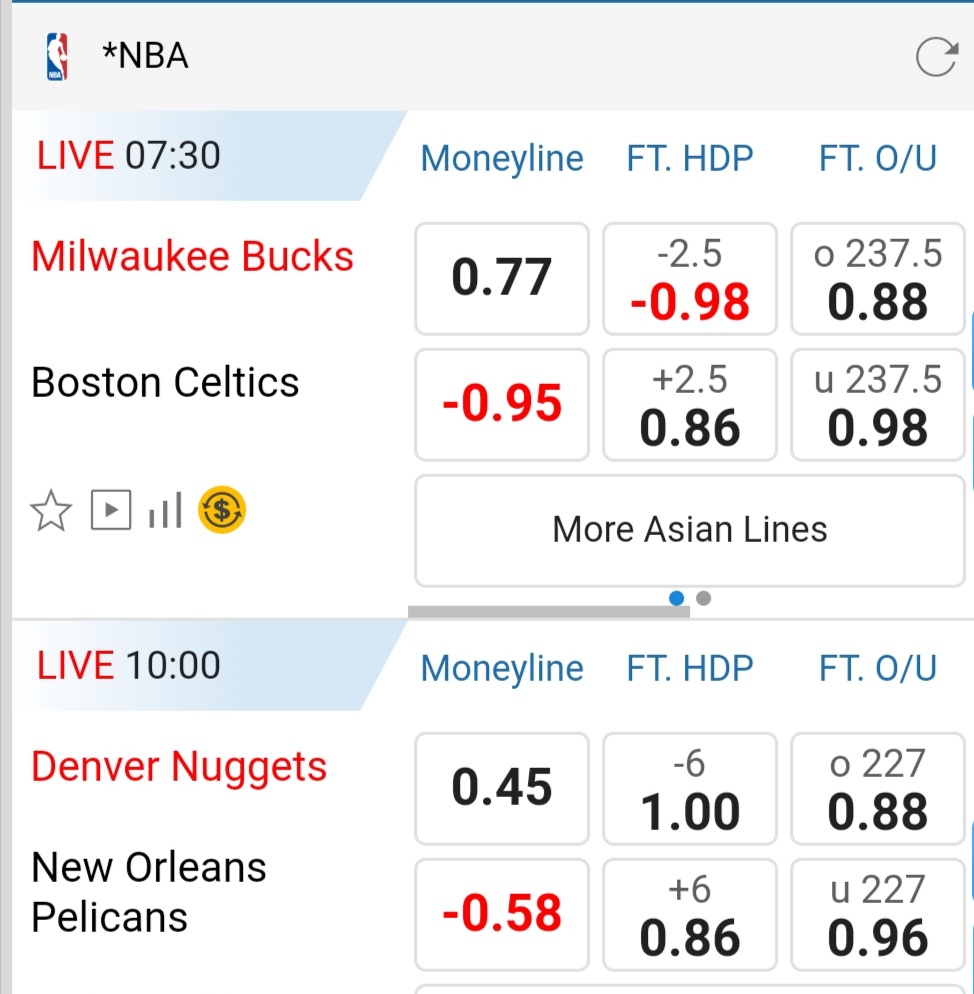Click the NBA league logo
The height and width of the screenshot is (994, 974).
pyautogui.click(x=57, y=57)
